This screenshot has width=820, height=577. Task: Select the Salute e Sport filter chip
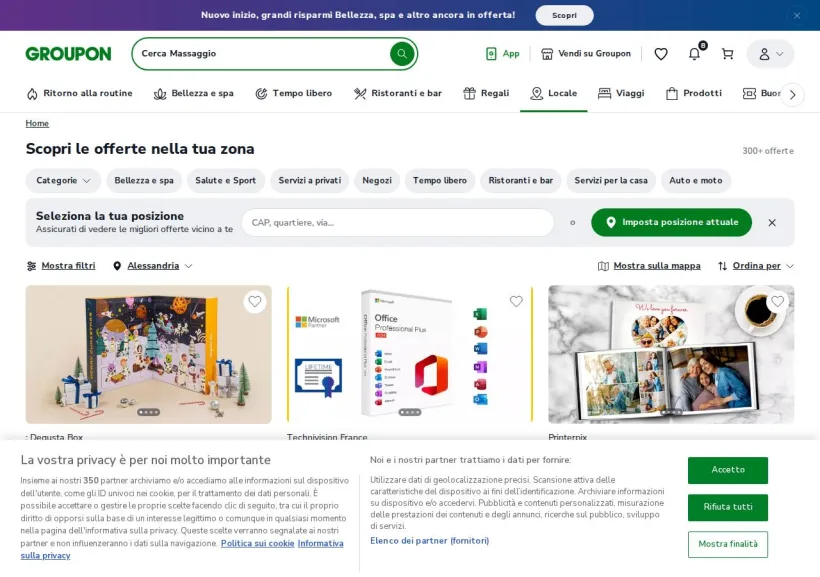225,180
